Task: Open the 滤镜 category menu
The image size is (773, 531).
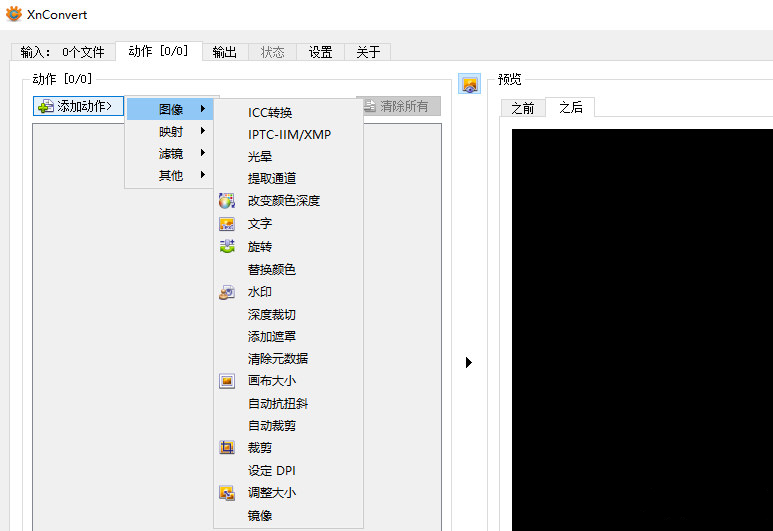Action: (x=170, y=153)
